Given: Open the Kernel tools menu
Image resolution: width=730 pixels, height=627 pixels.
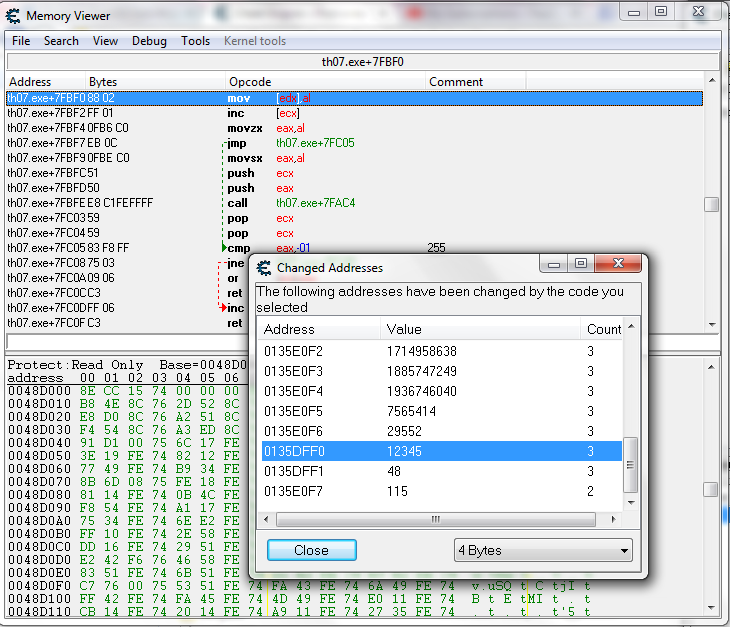Looking at the screenshot, I should pyautogui.click(x=254, y=41).
